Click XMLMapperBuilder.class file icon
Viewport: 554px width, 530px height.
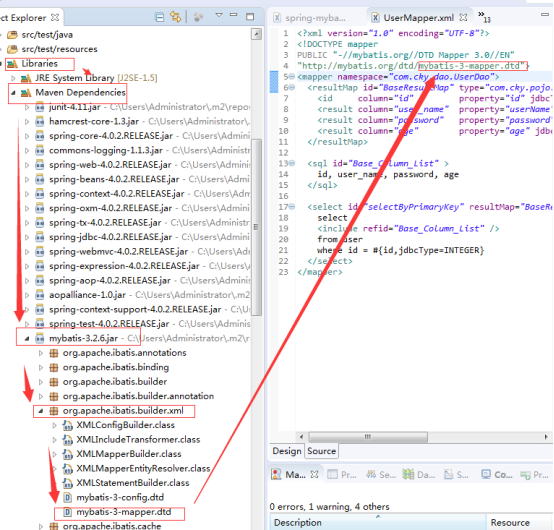coord(67,454)
